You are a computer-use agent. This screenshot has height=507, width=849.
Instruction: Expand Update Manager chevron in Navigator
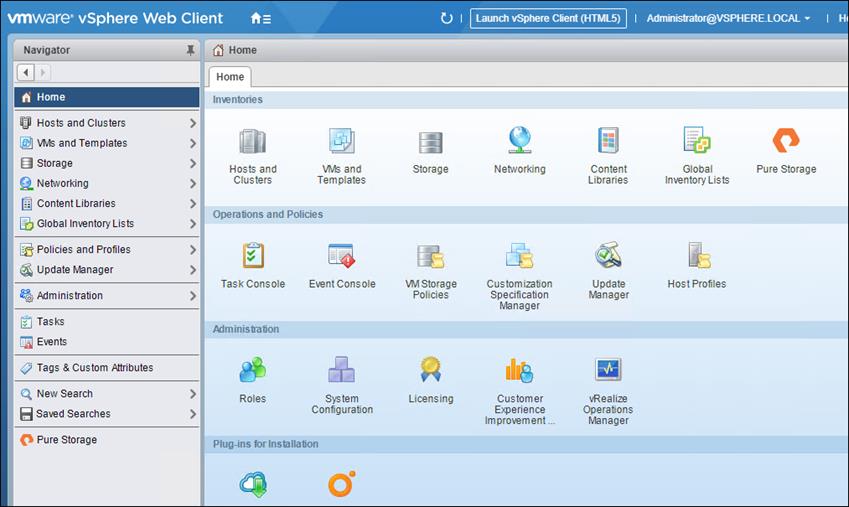point(193,270)
